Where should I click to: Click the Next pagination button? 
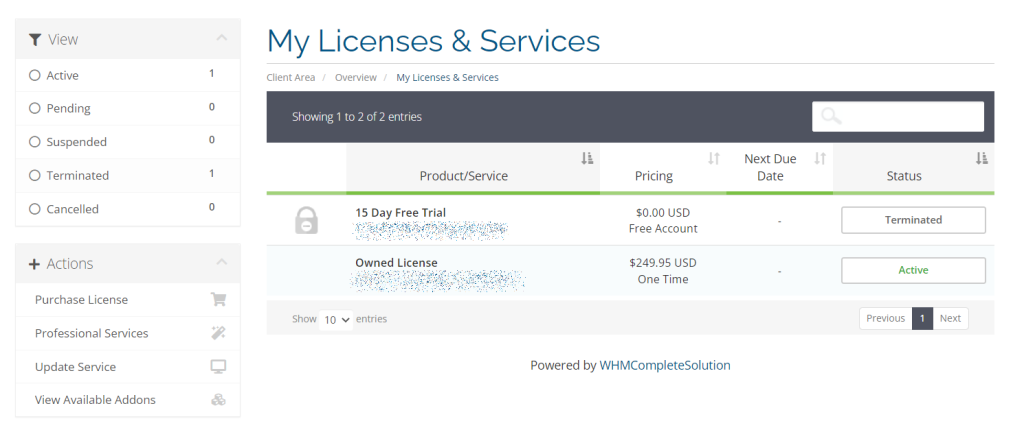950,319
